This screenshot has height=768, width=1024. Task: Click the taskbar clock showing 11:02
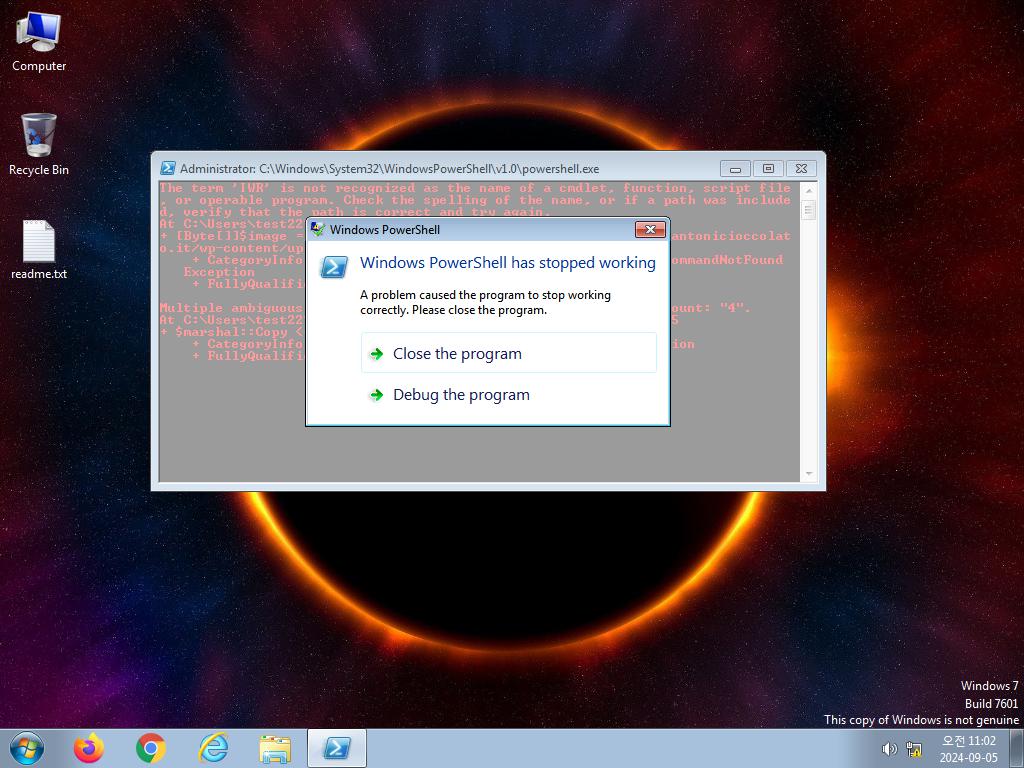coord(968,749)
